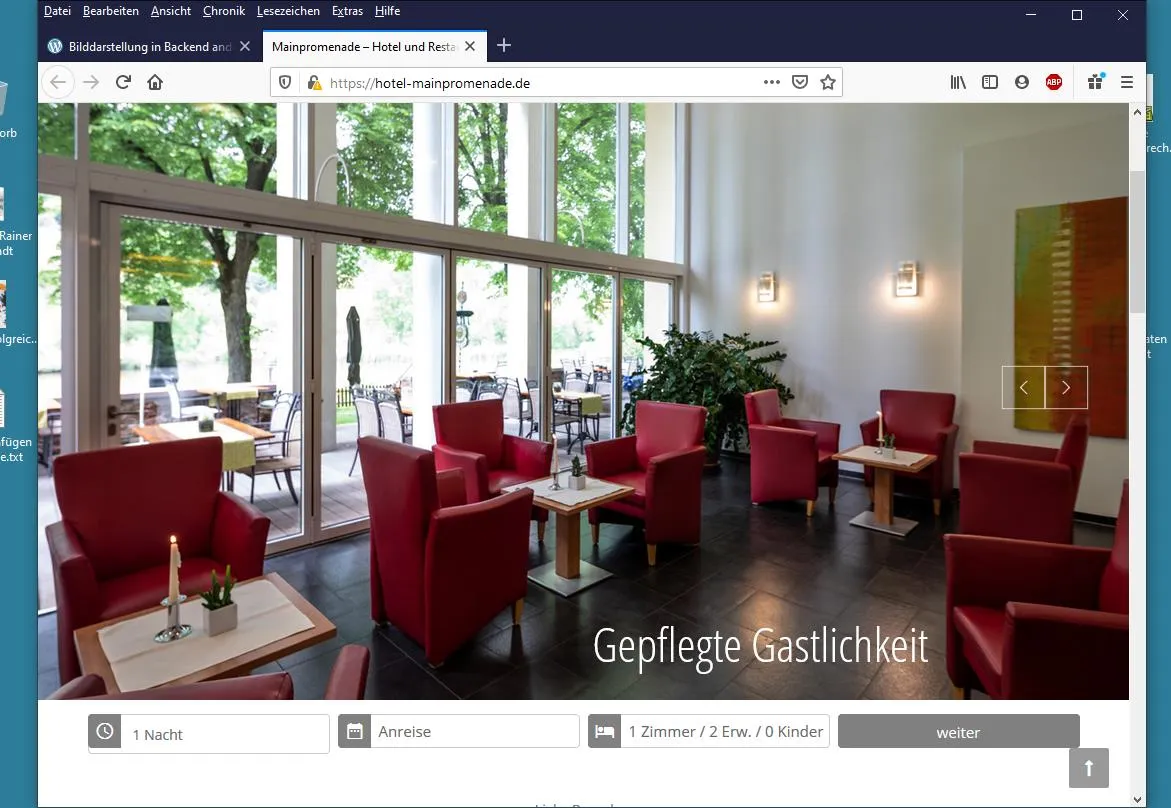Open the Ansicht menu
The height and width of the screenshot is (808, 1171).
tap(171, 11)
